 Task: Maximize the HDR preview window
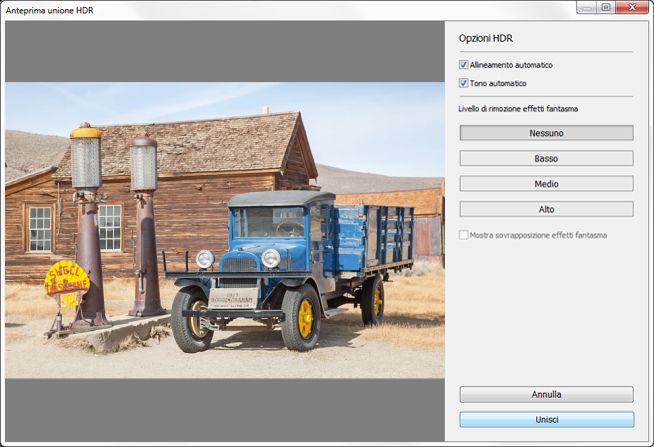[x=606, y=7]
